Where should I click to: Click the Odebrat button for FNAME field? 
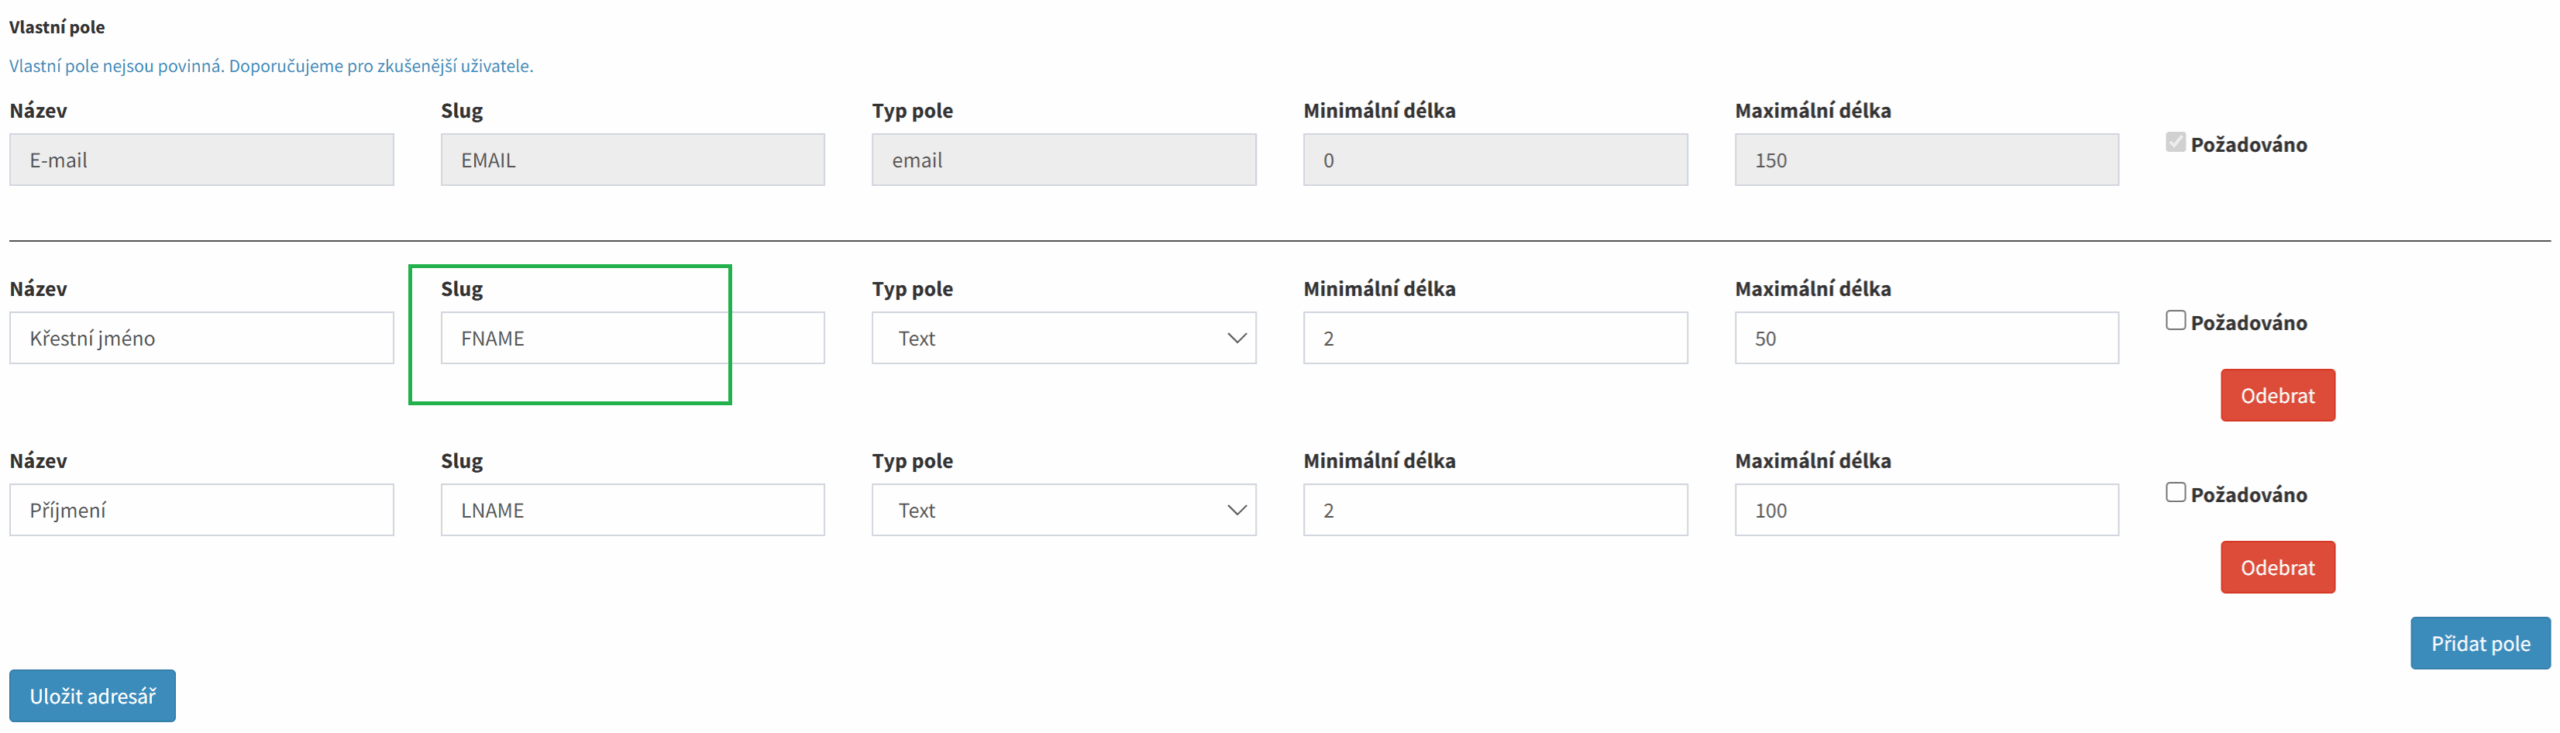[2276, 395]
